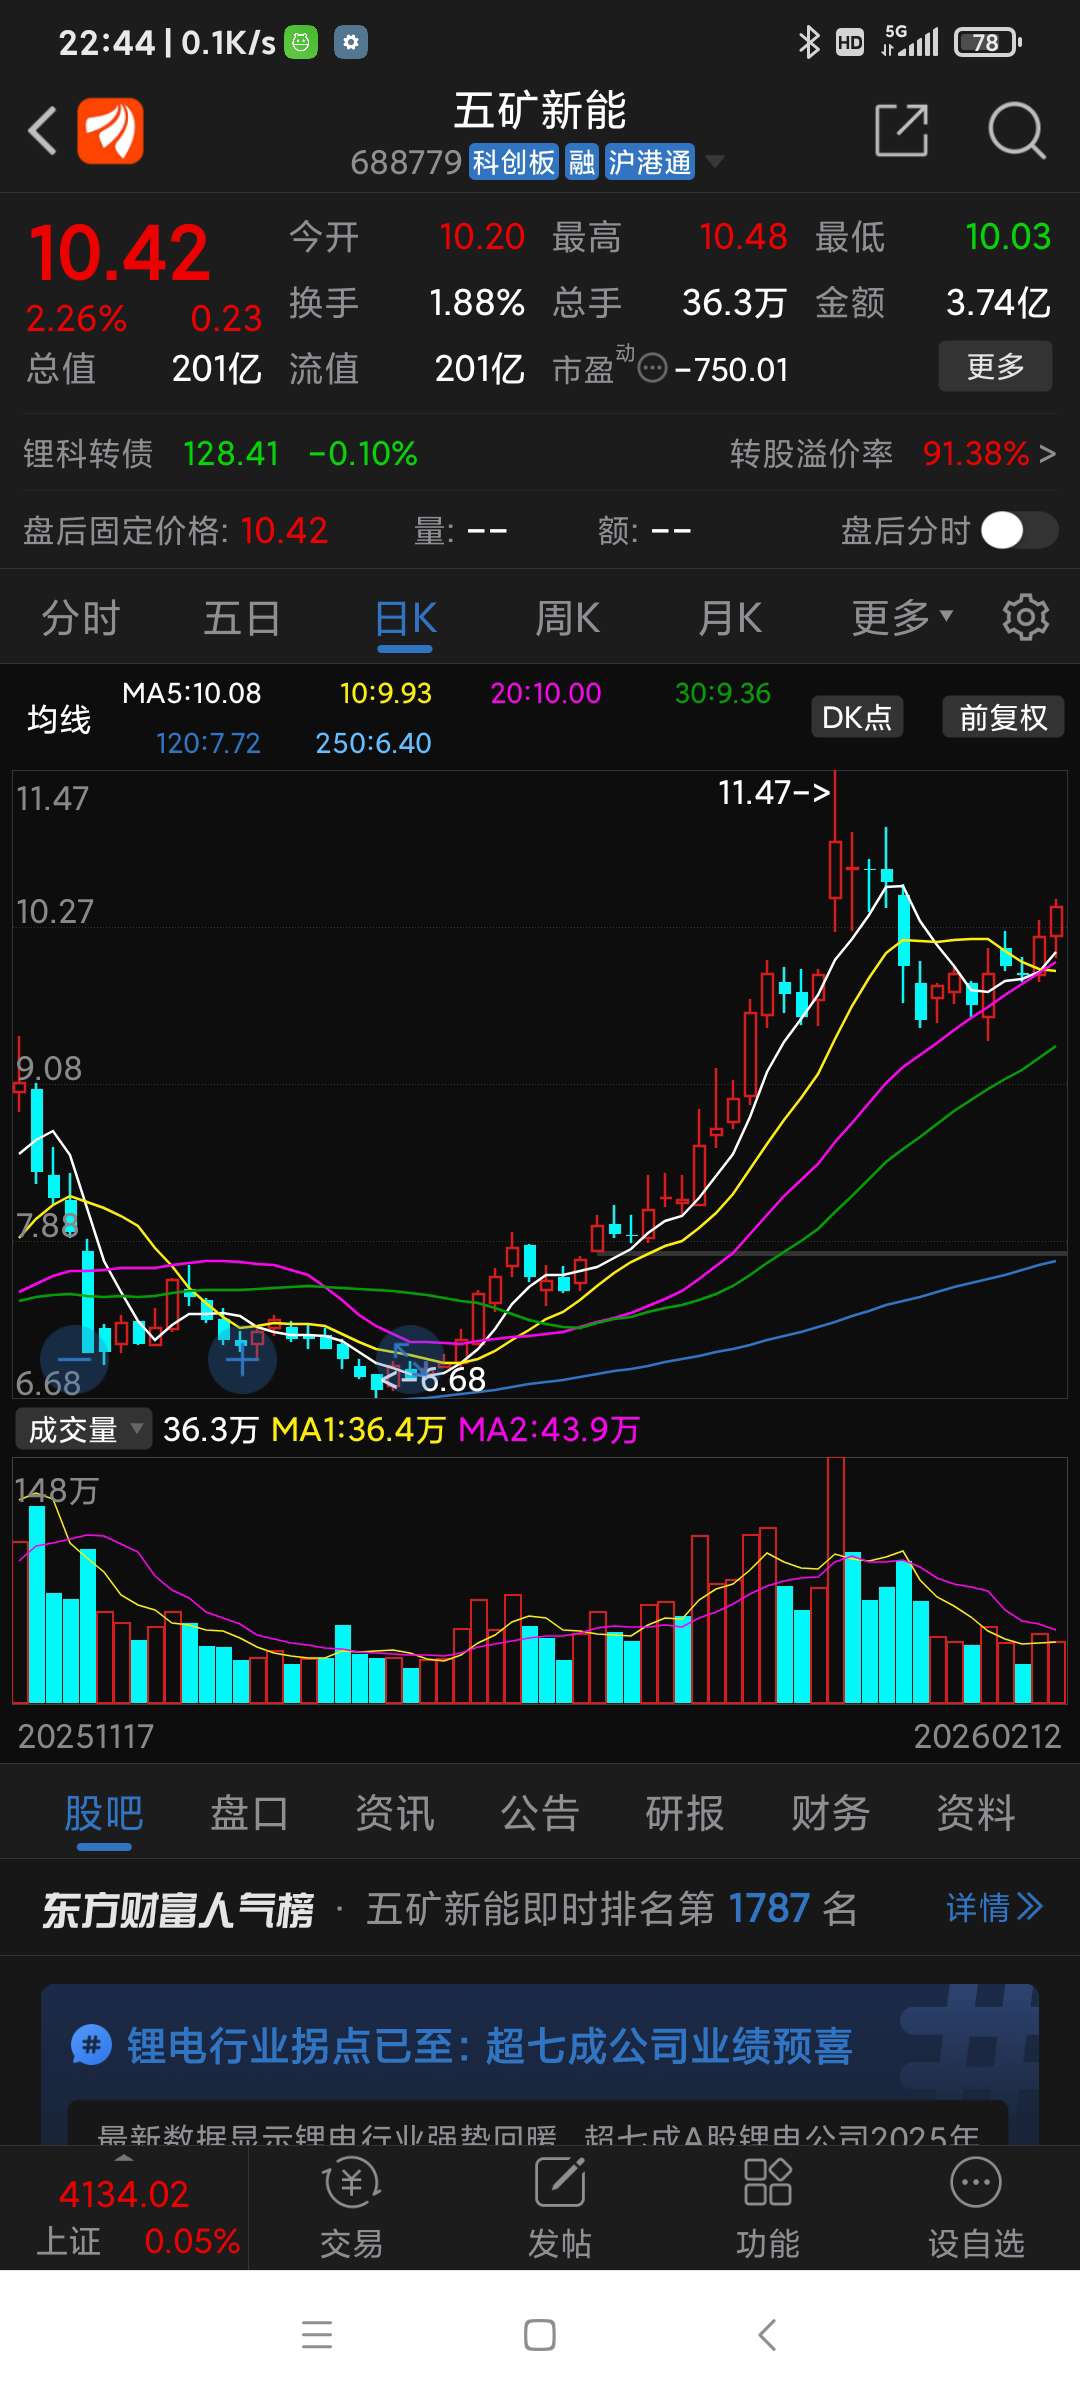Open the 功能 functions icon
The height and width of the screenshot is (2400, 1080).
(767, 2206)
